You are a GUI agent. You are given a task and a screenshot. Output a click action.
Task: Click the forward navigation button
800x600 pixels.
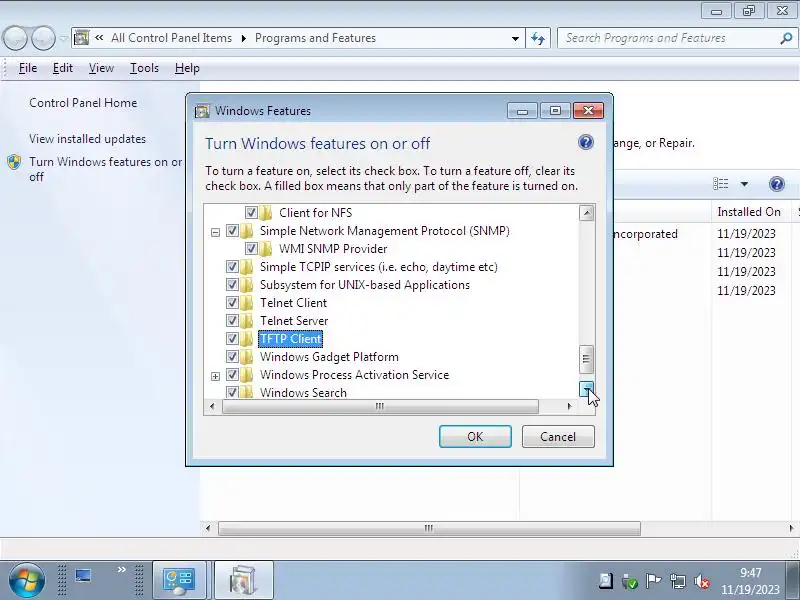[43, 38]
